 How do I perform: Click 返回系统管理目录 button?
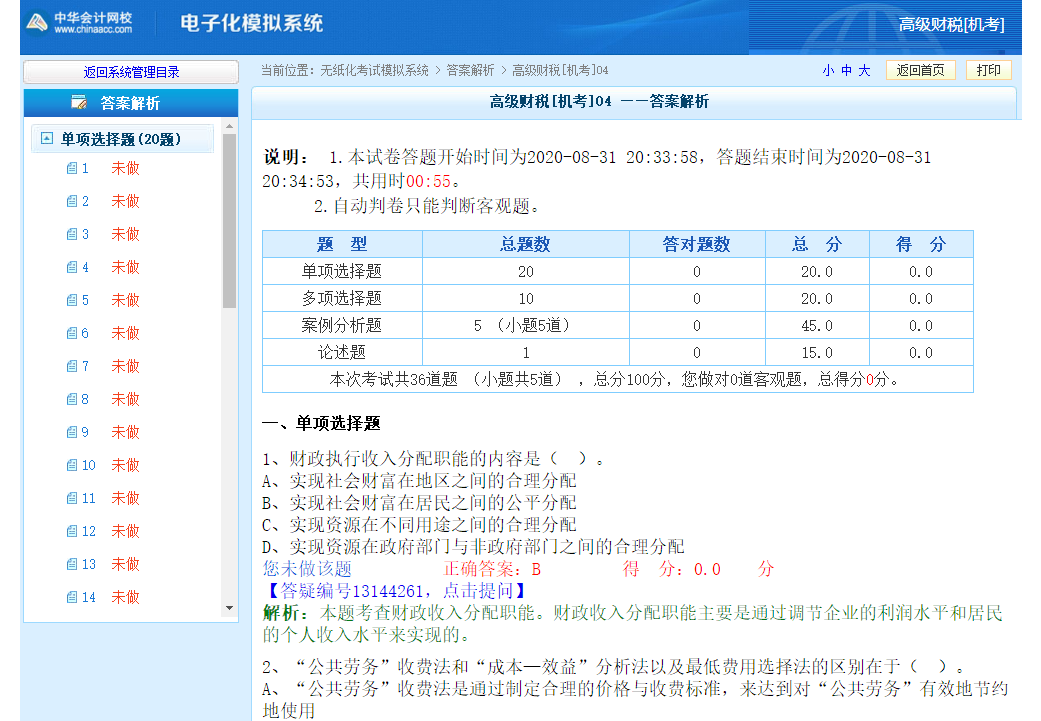pyautogui.click(x=131, y=72)
